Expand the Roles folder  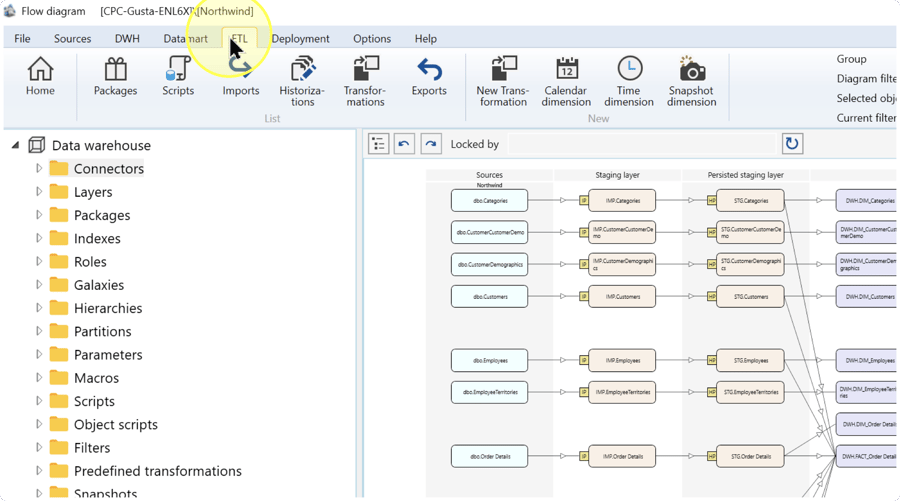[38, 261]
